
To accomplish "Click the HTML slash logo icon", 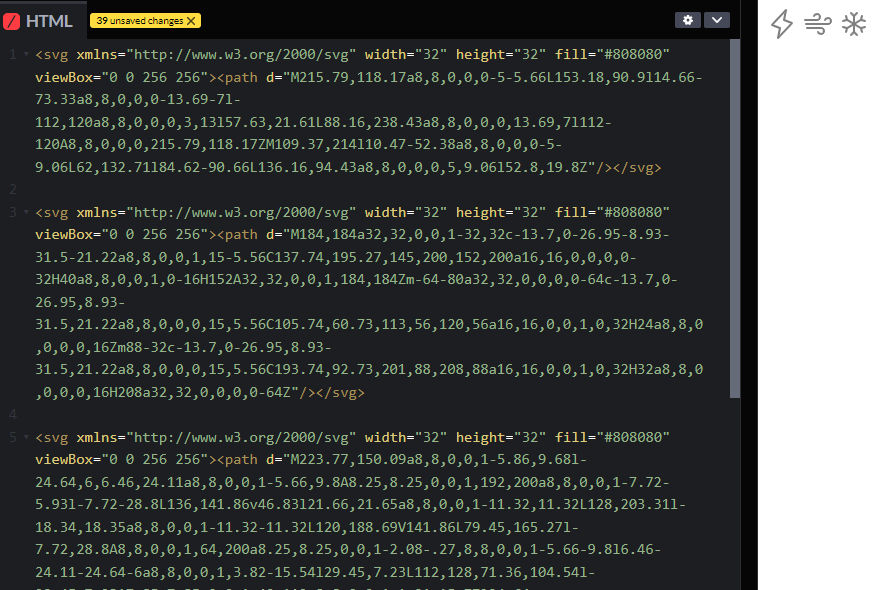I will [x=11, y=21].
